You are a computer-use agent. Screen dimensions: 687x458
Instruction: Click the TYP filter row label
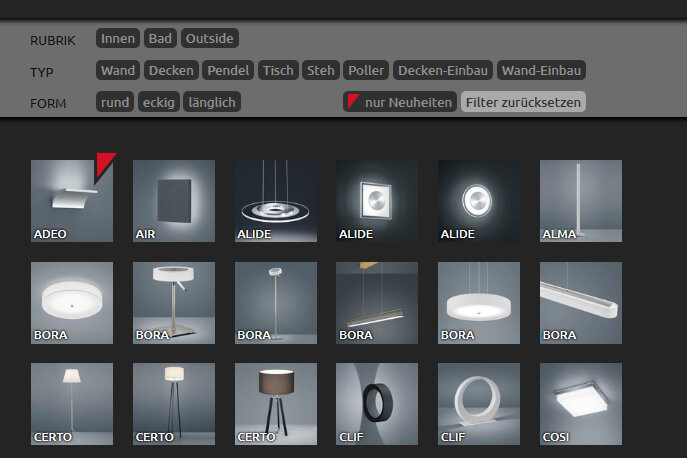pos(42,72)
